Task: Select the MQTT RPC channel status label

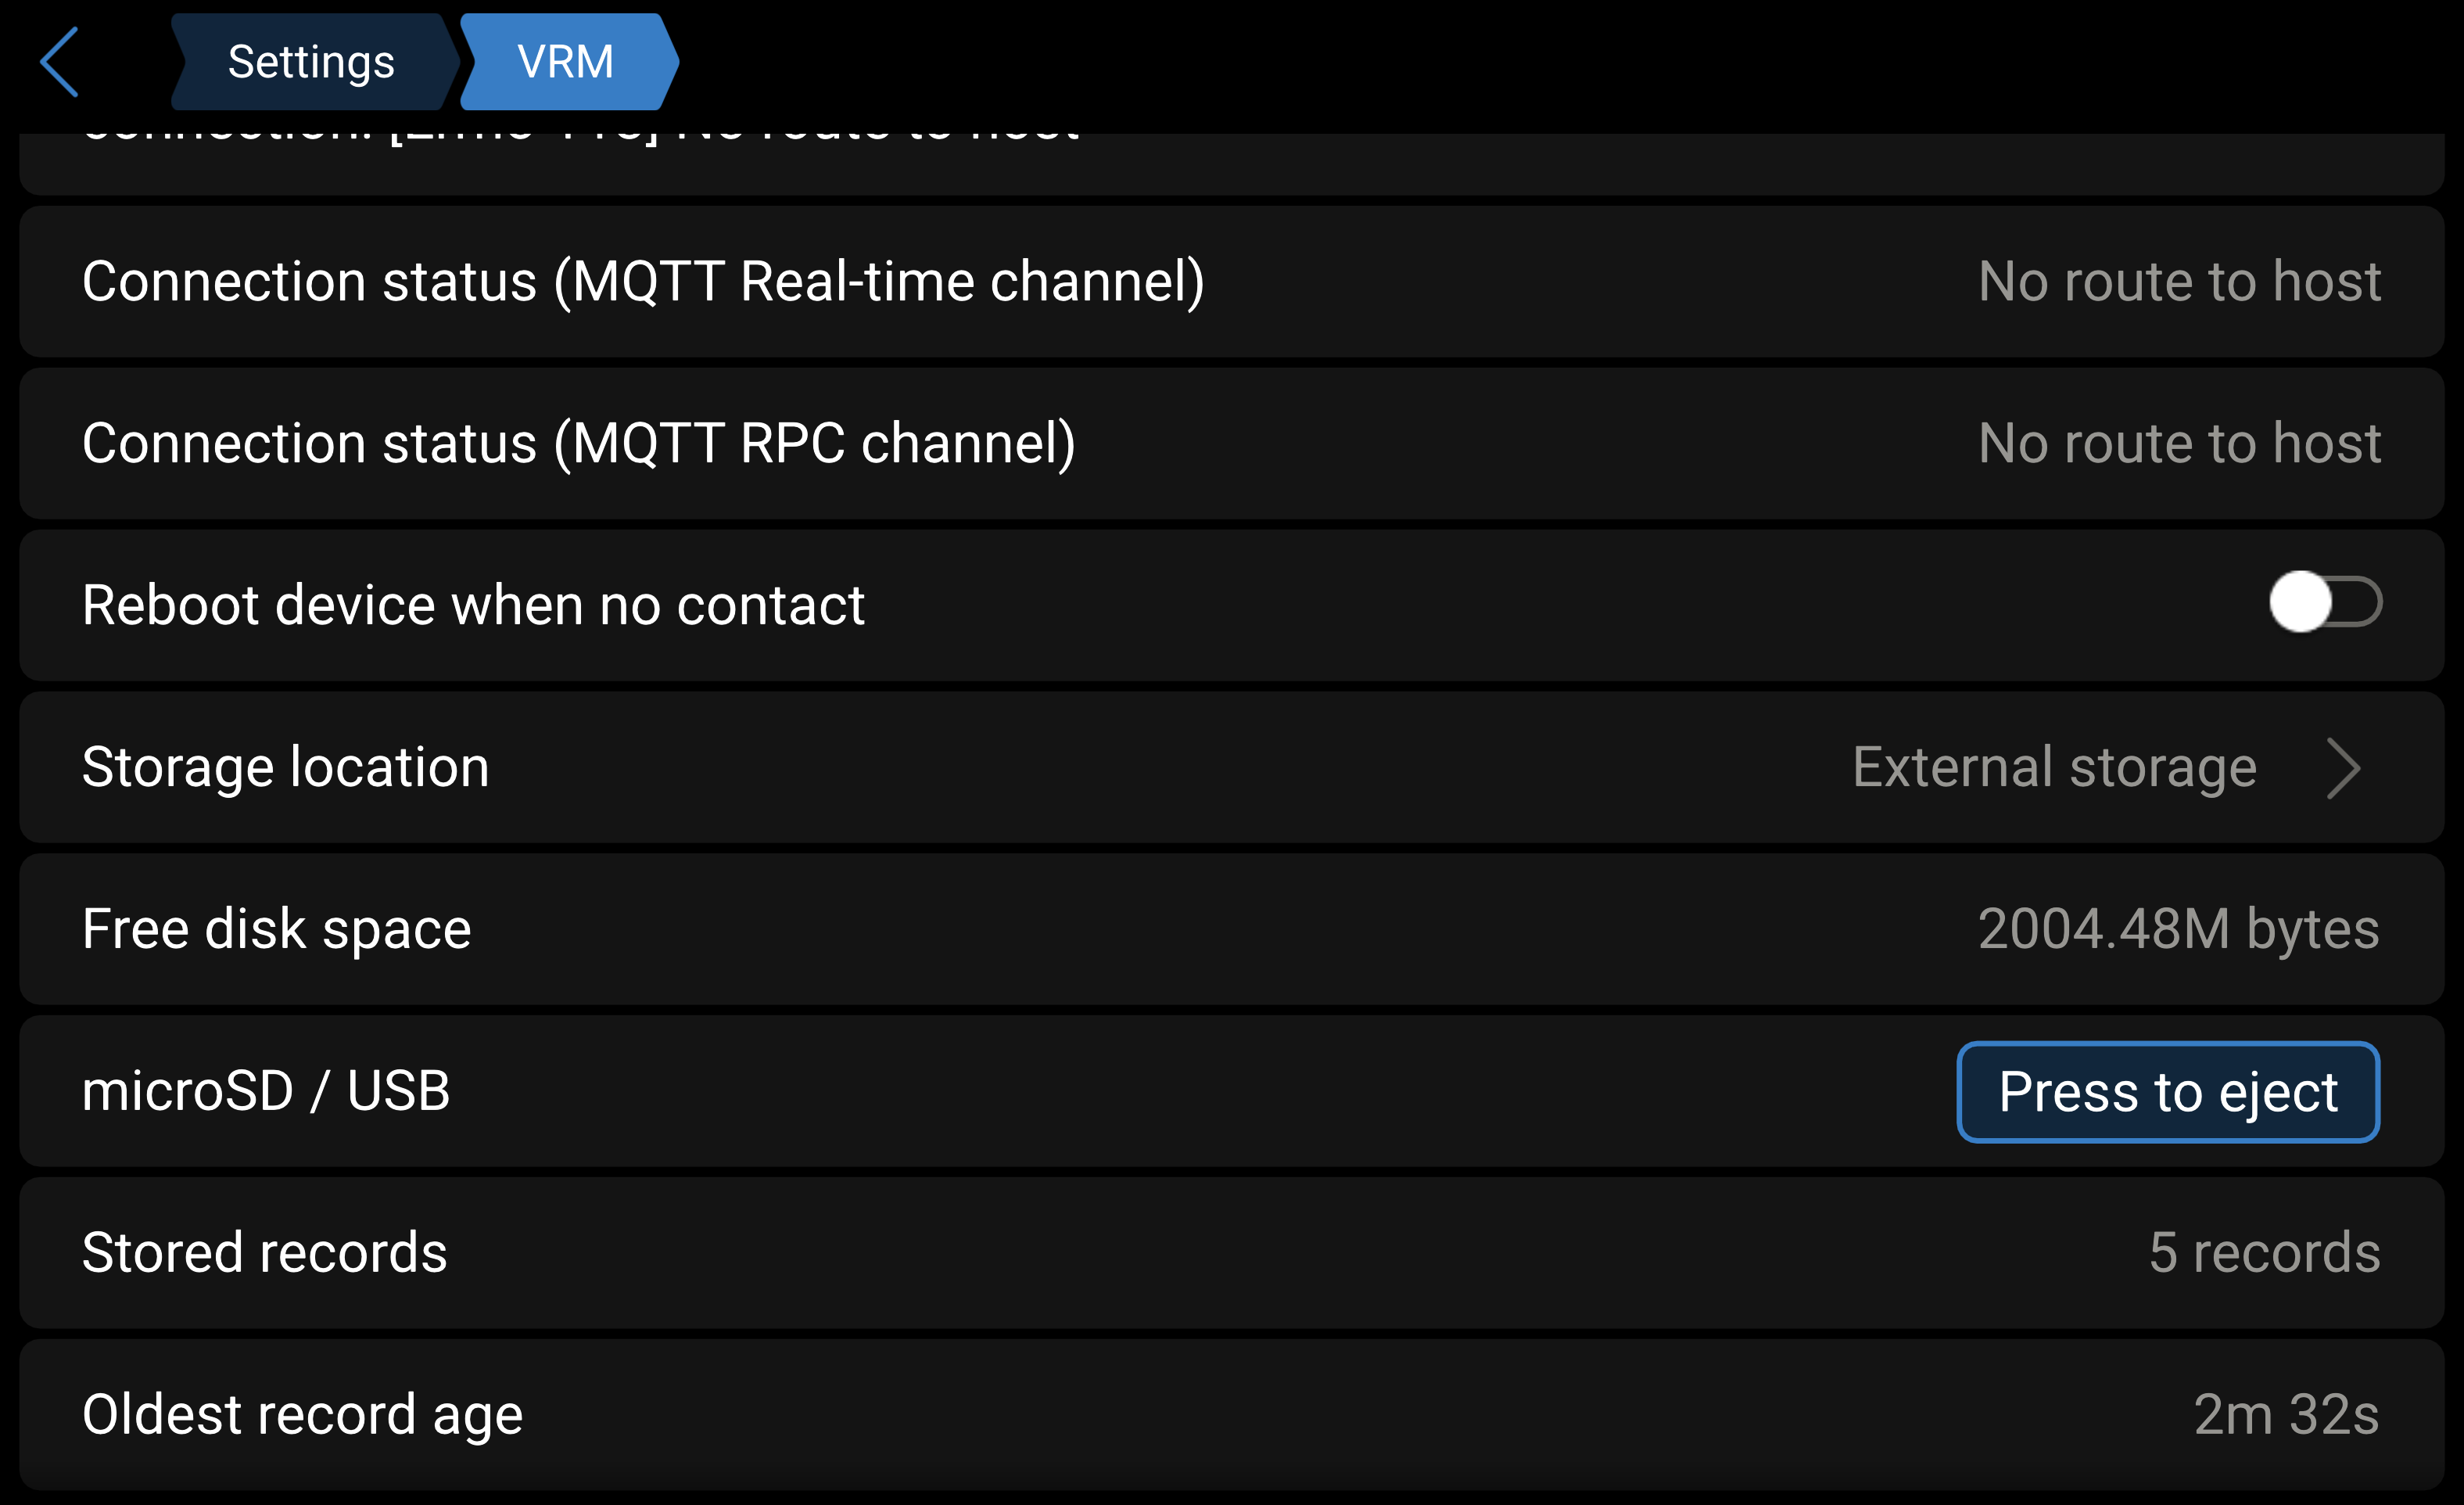Action: pyautogui.click(x=579, y=444)
